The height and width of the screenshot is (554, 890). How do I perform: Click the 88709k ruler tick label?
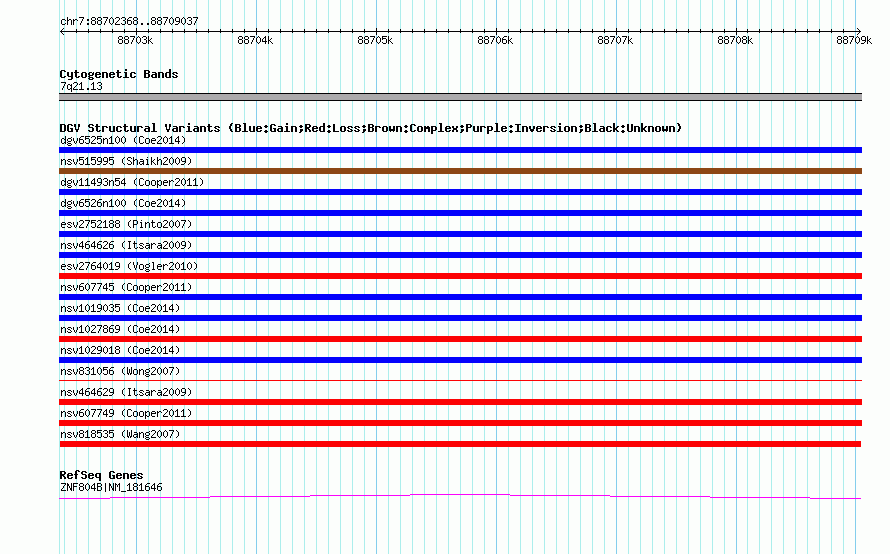coord(854,40)
